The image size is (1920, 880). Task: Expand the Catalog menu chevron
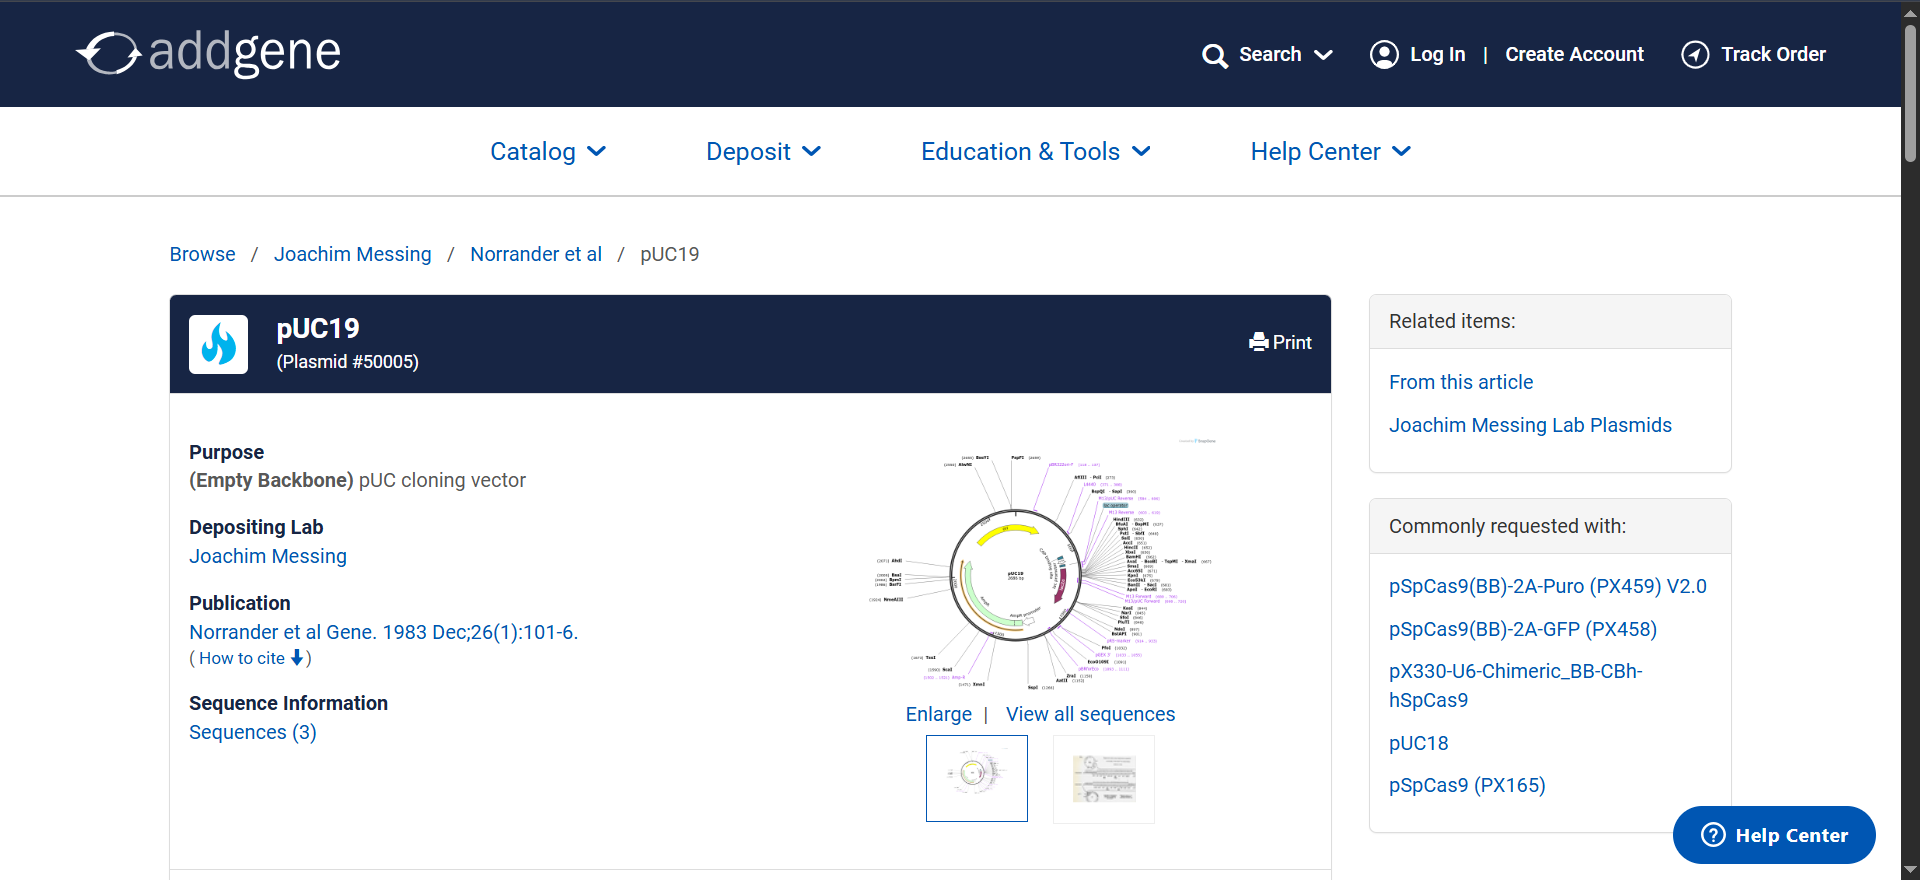(597, 151)
